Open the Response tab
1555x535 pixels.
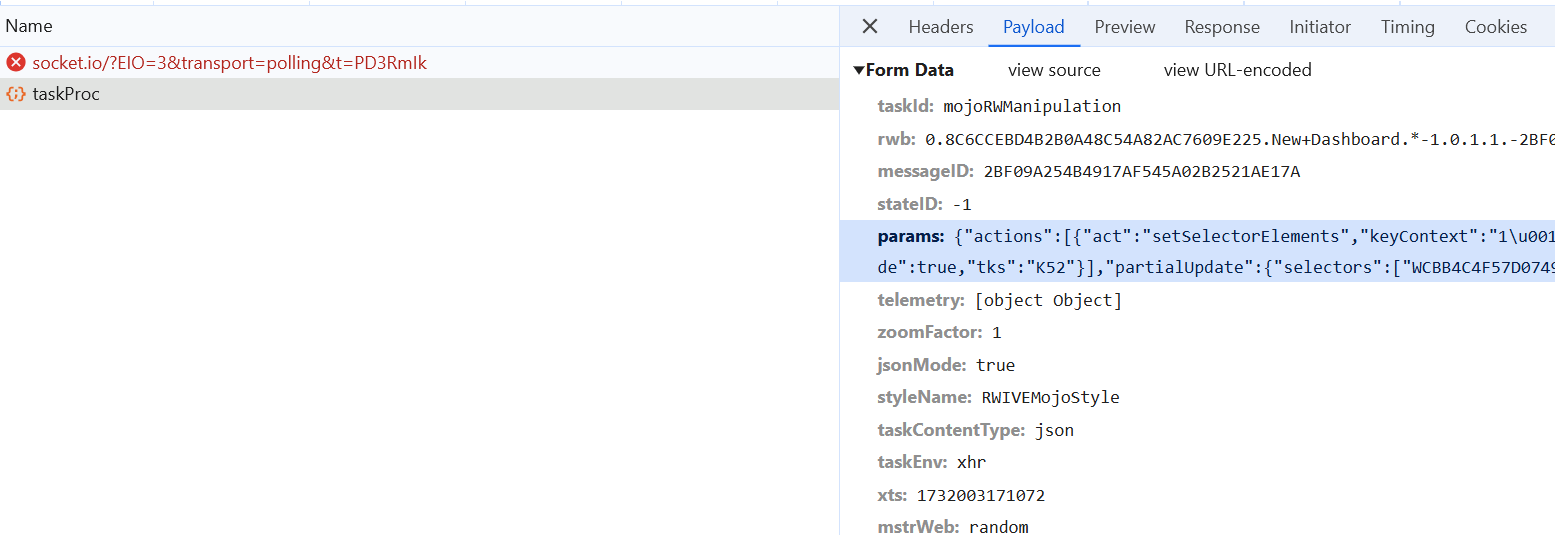pyautogui.click(x=1222, y=27)
